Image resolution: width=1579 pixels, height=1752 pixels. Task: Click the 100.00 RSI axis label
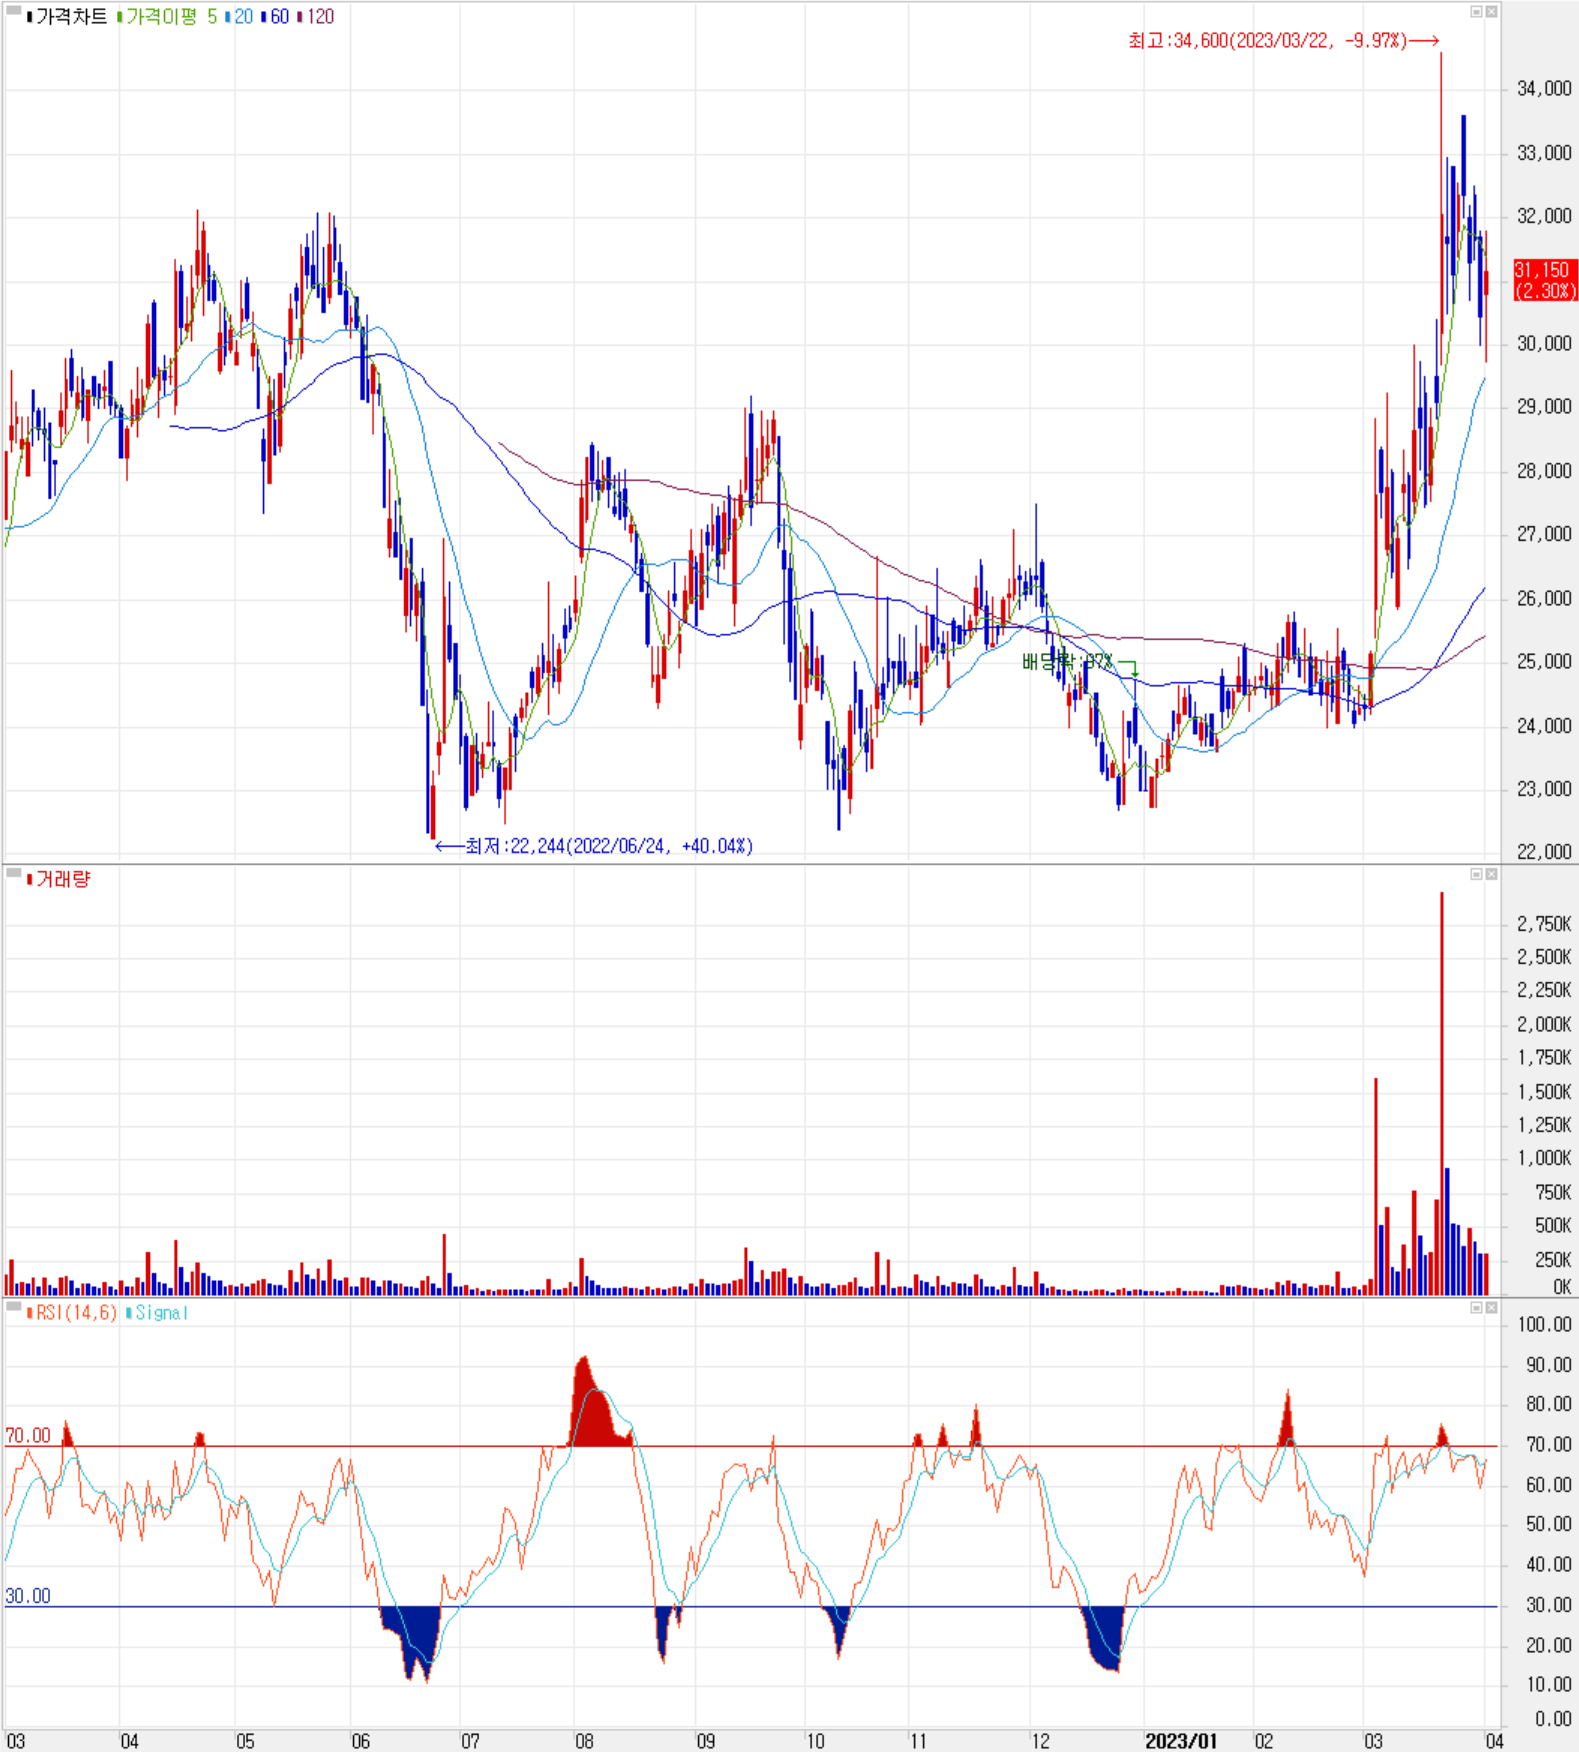coord(1544,1325)
